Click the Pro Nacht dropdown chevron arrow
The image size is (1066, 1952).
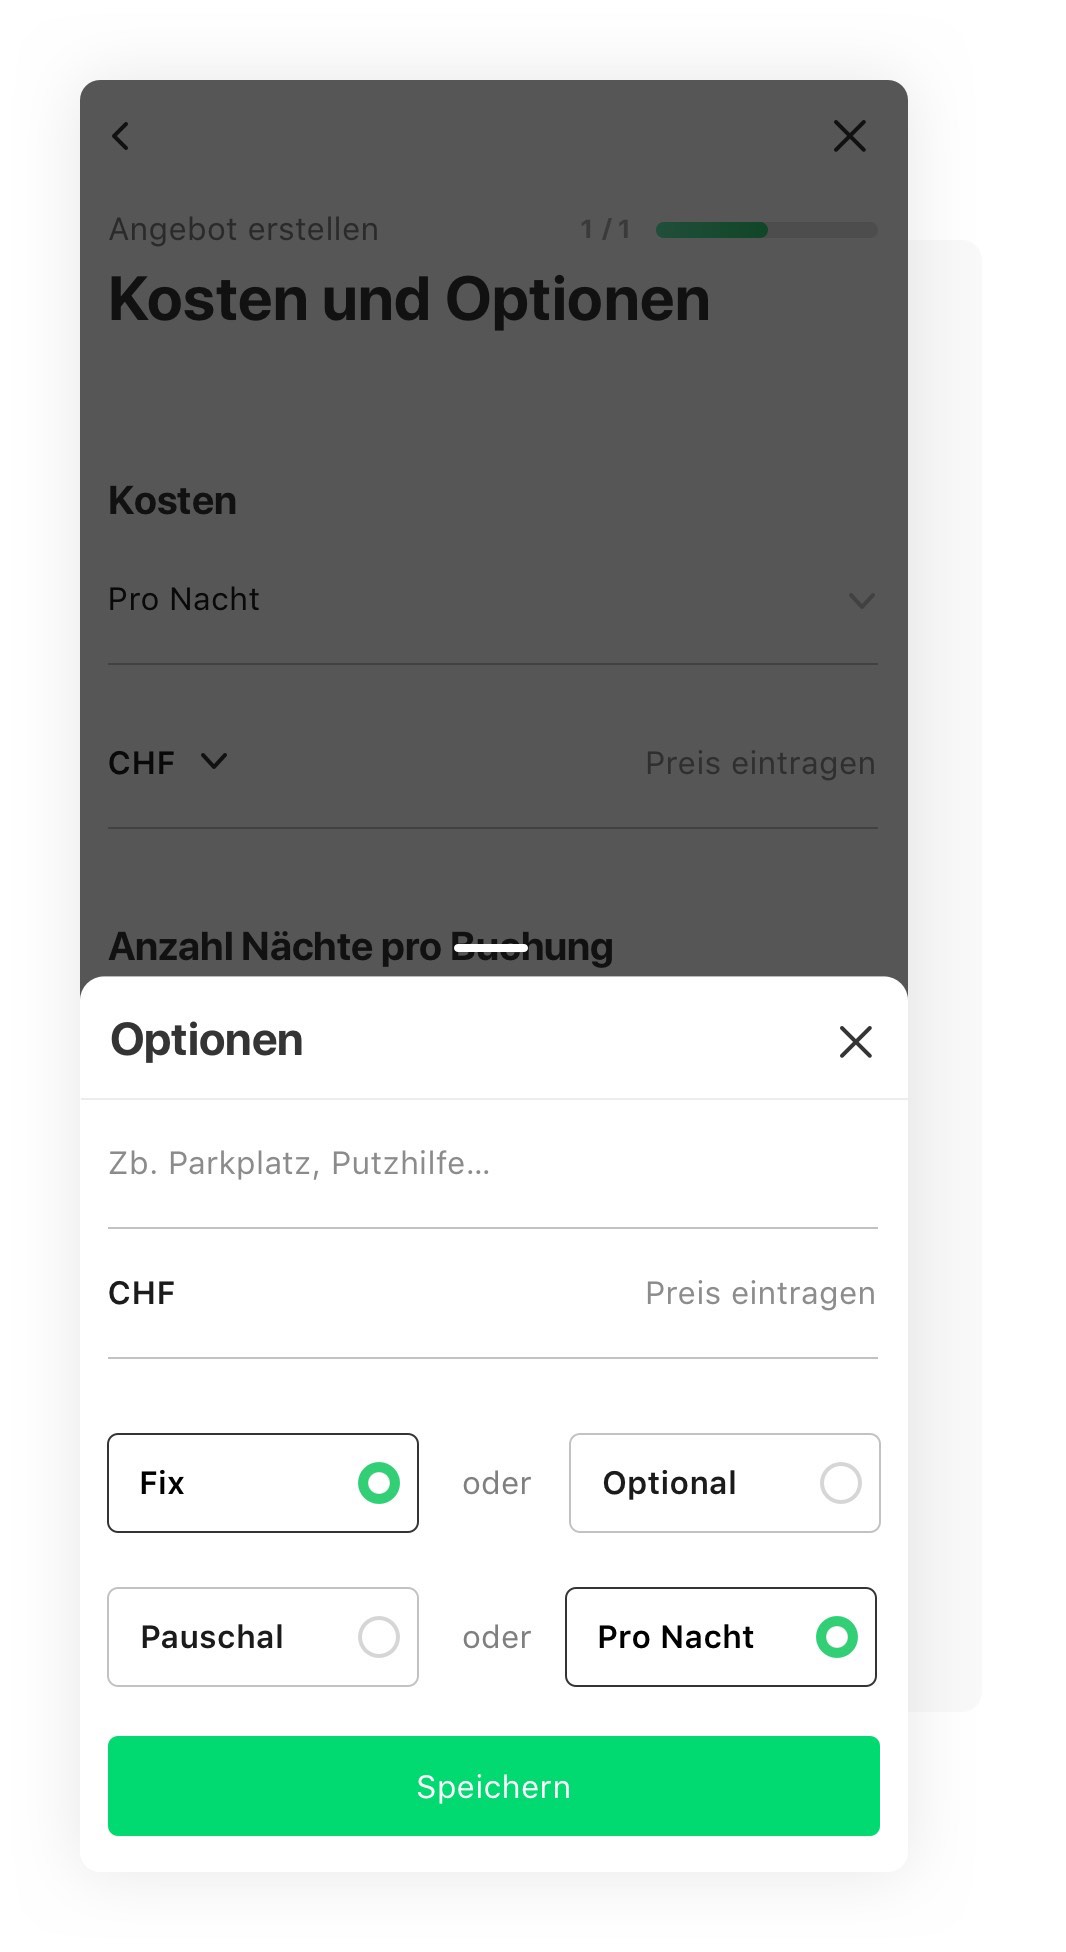point(862,601)
